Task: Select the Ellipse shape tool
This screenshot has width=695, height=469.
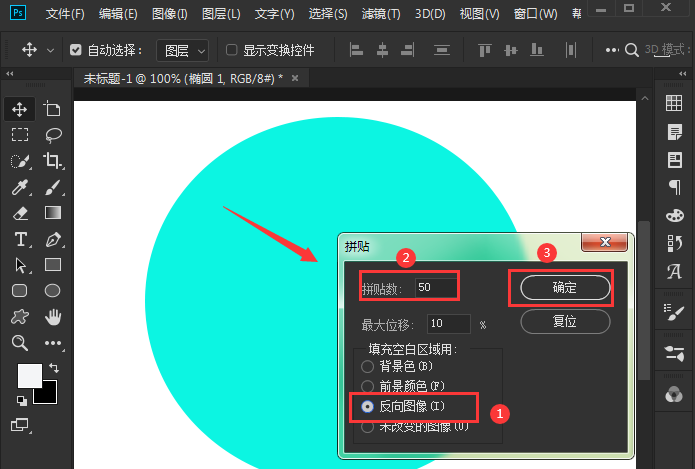Action: [x=53, y=291]
